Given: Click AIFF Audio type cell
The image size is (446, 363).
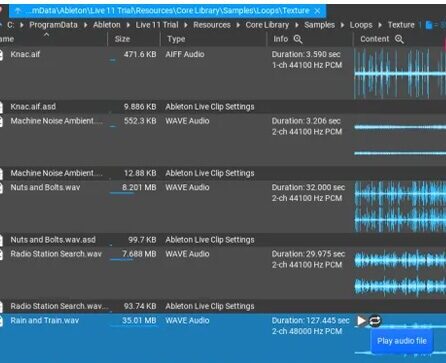Looking at the screenshot, I should (185, 54).
